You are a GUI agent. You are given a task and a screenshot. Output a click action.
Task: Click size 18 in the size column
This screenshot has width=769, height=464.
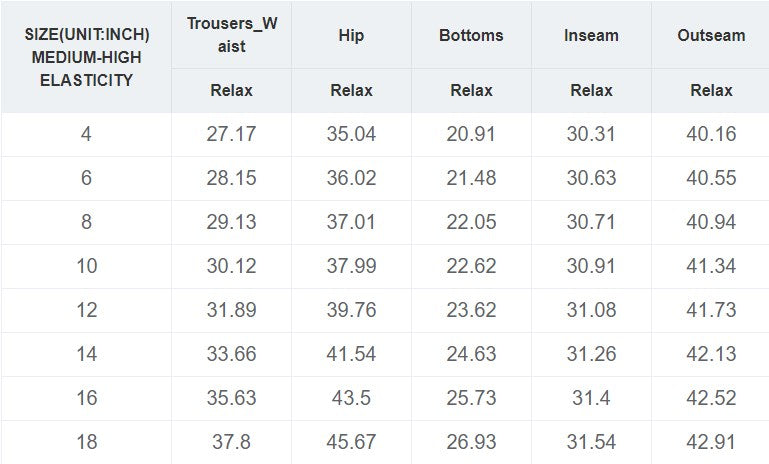click(x=87, y=442)
